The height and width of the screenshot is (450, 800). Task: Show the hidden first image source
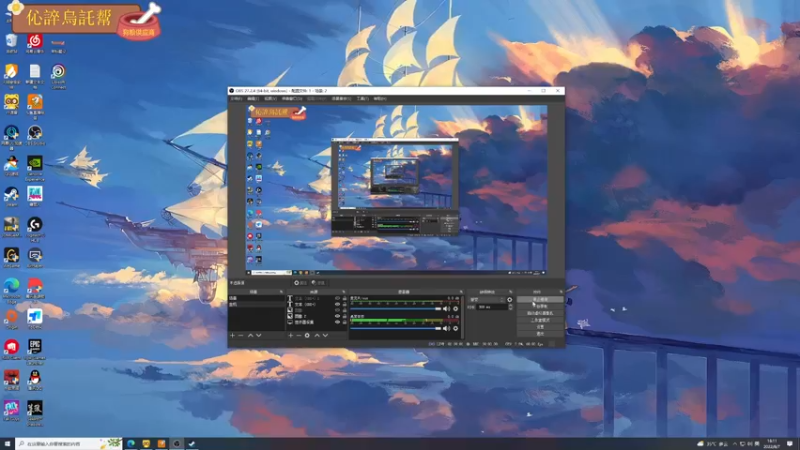[x=338, y=310]
